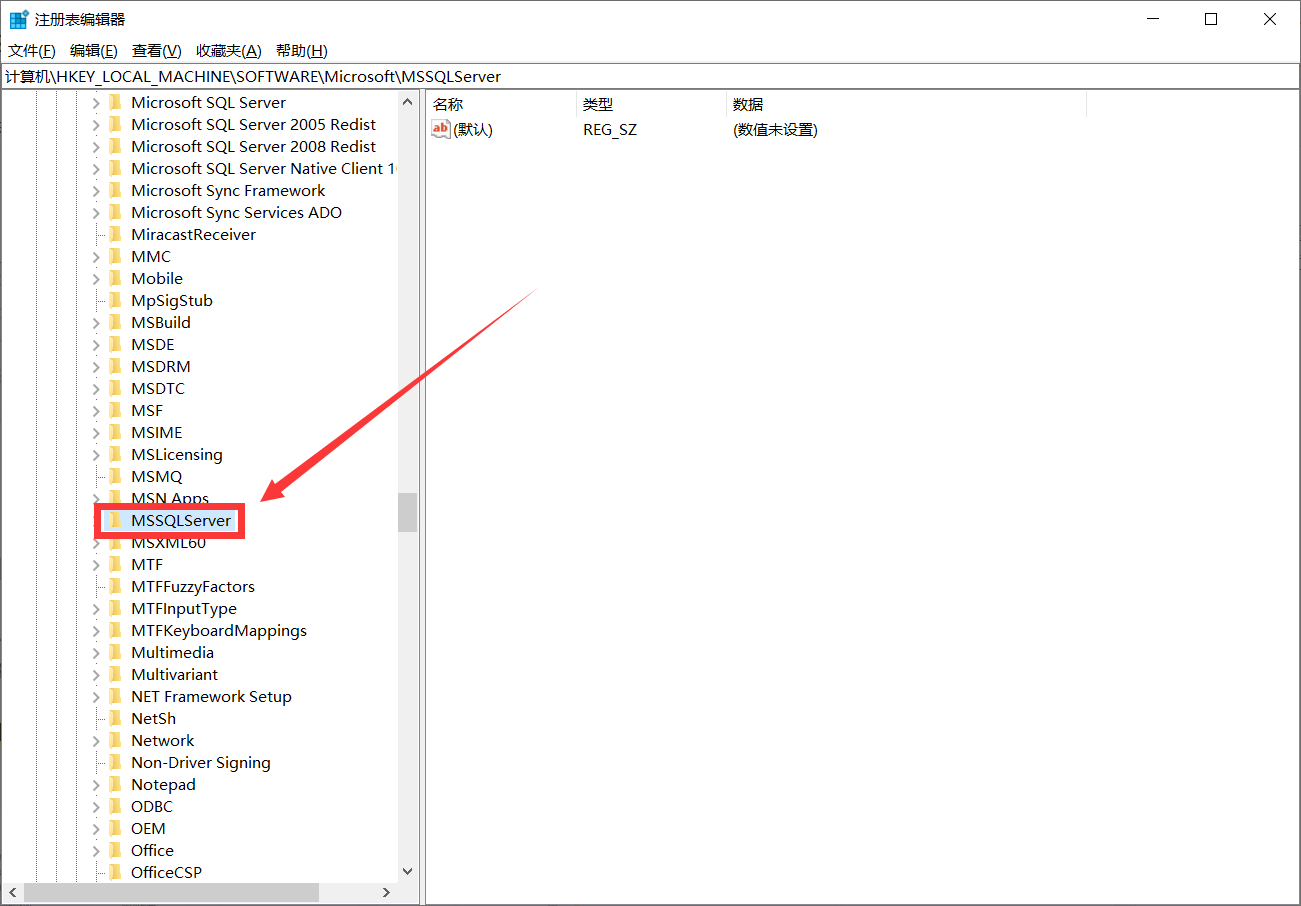Expand the MSBuild key
Screen dimensions: 1301x906
pos(97,323)
